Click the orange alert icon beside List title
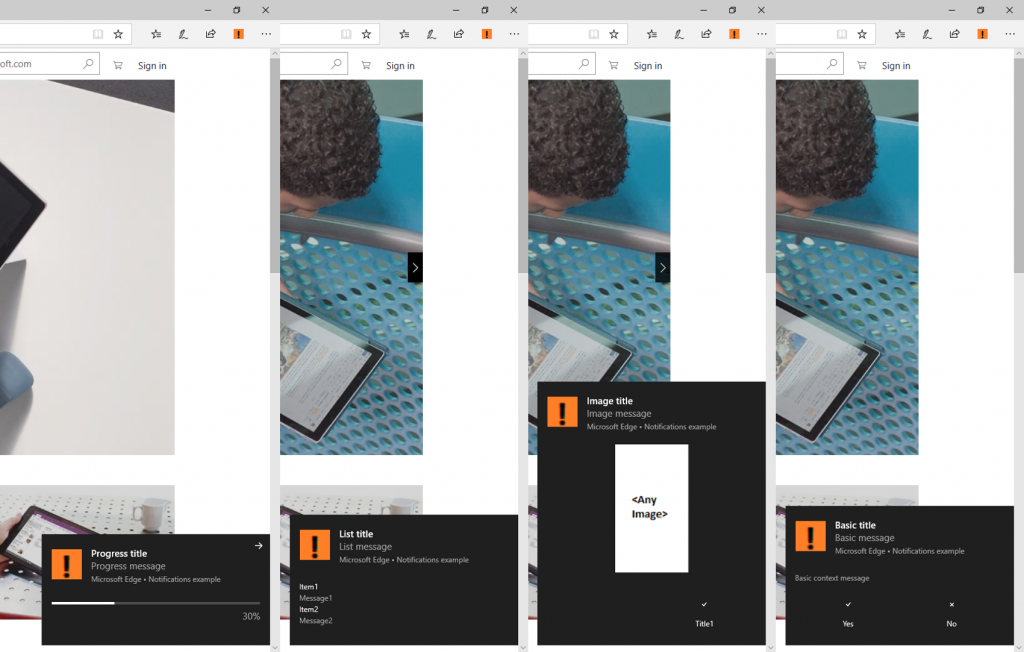The width and height of the screenshot is (1024, 652). point(314,545)
